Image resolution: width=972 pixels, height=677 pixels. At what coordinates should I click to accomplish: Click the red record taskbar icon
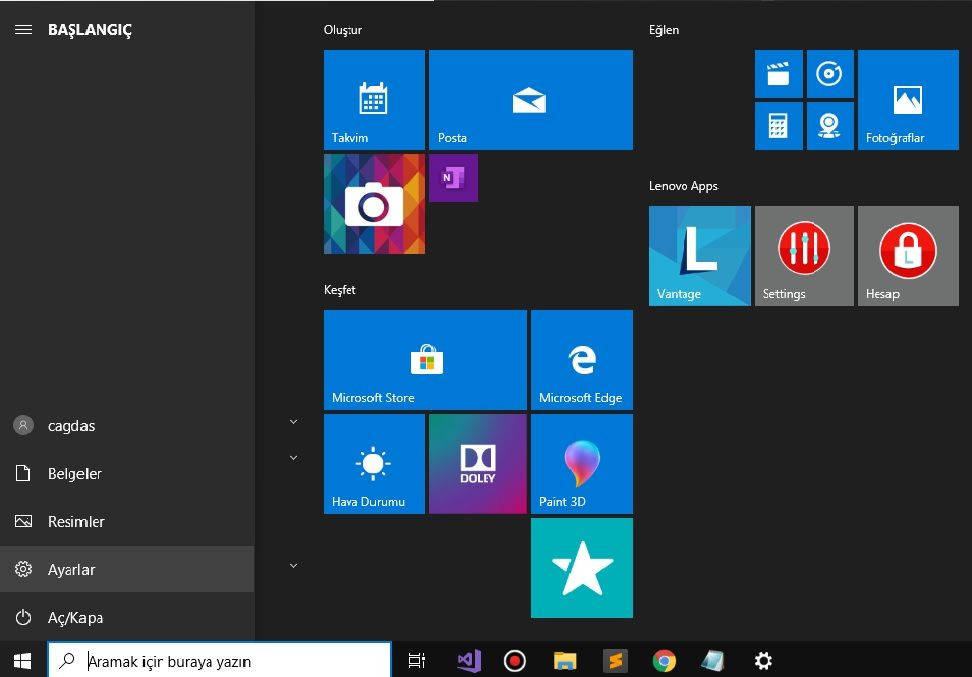tap(515, 660)
